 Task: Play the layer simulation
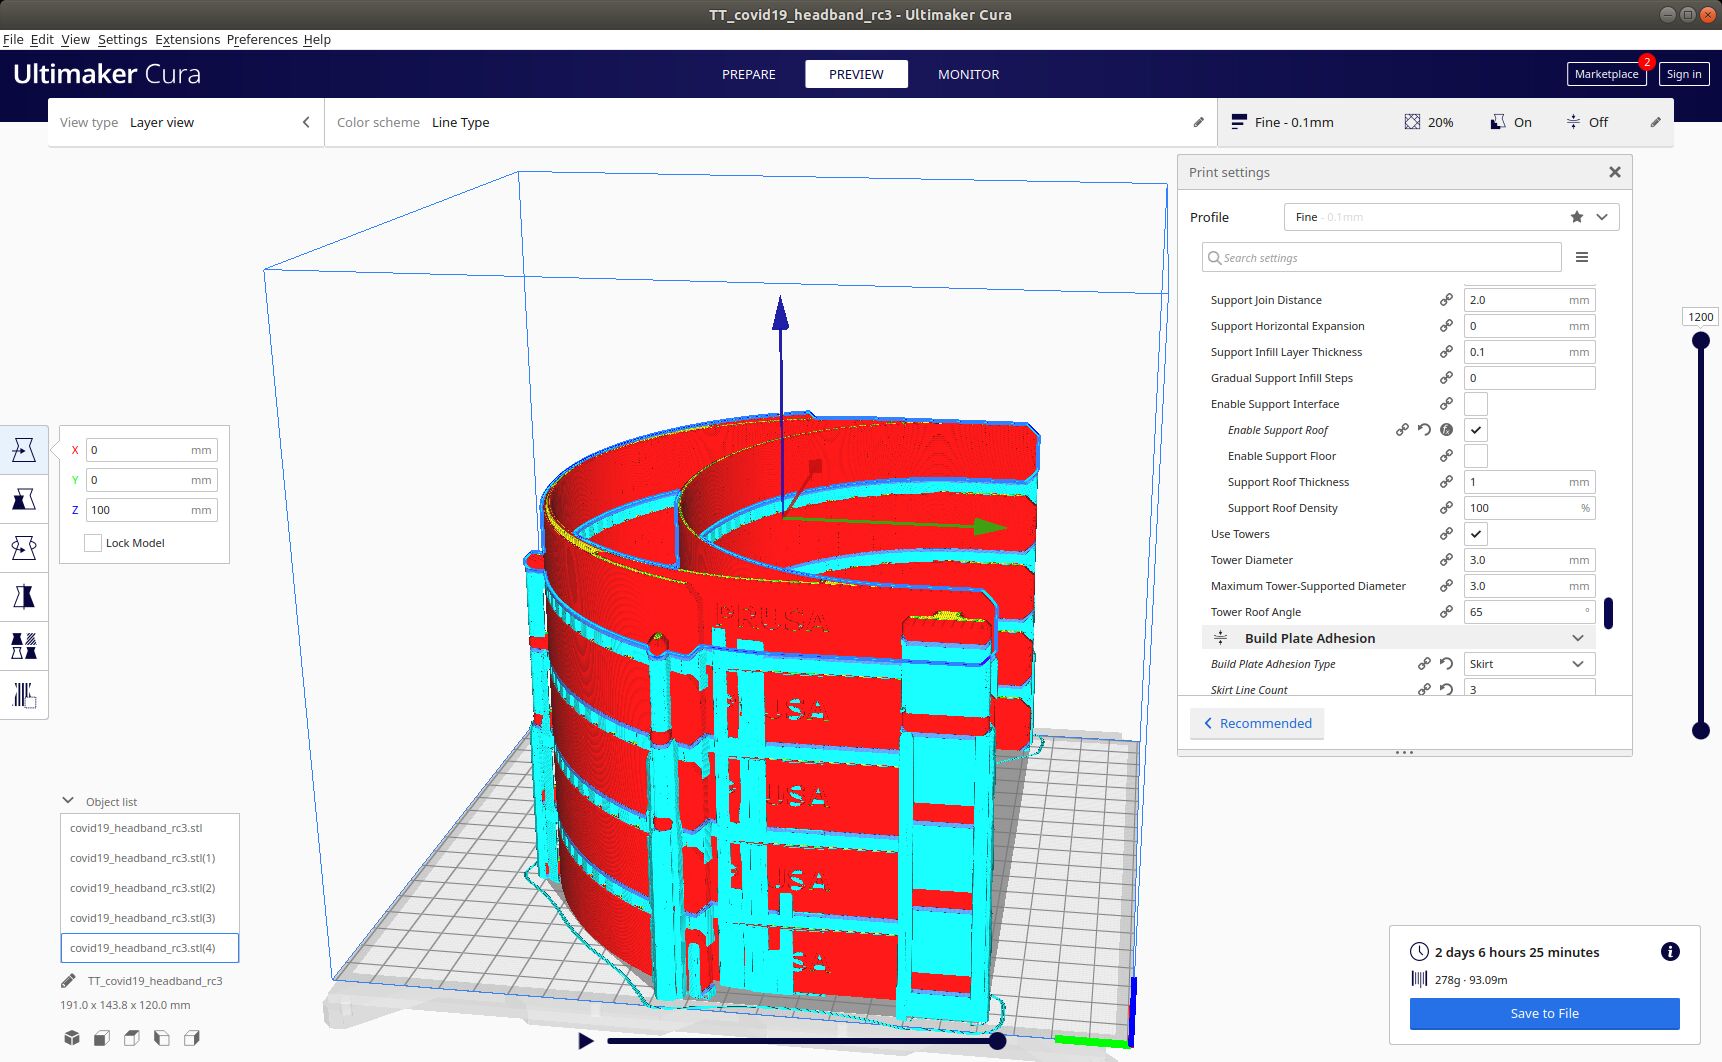(x=586, y=1041)
